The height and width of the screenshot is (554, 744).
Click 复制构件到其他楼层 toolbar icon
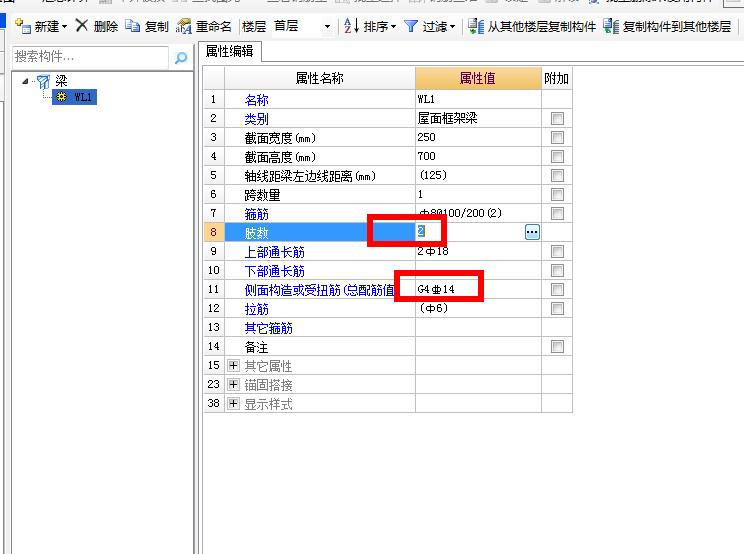coord(611,26)
